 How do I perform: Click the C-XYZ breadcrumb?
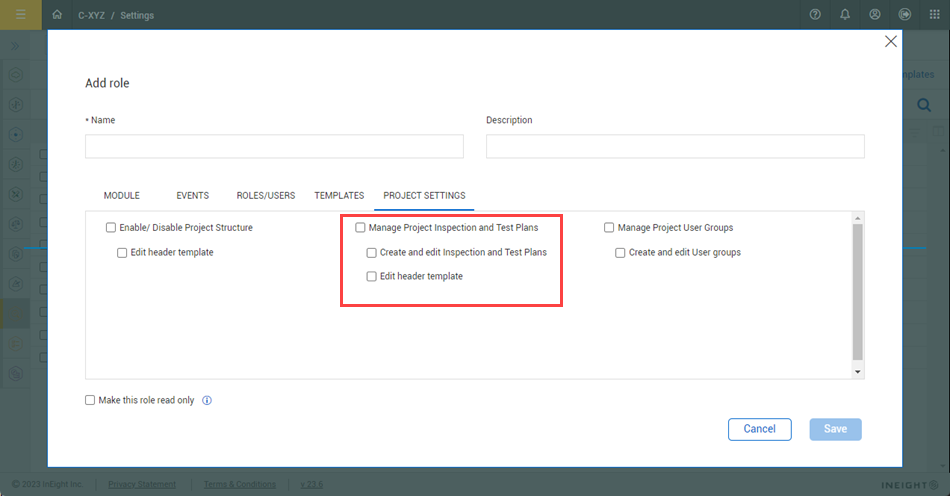click(91, 15)
